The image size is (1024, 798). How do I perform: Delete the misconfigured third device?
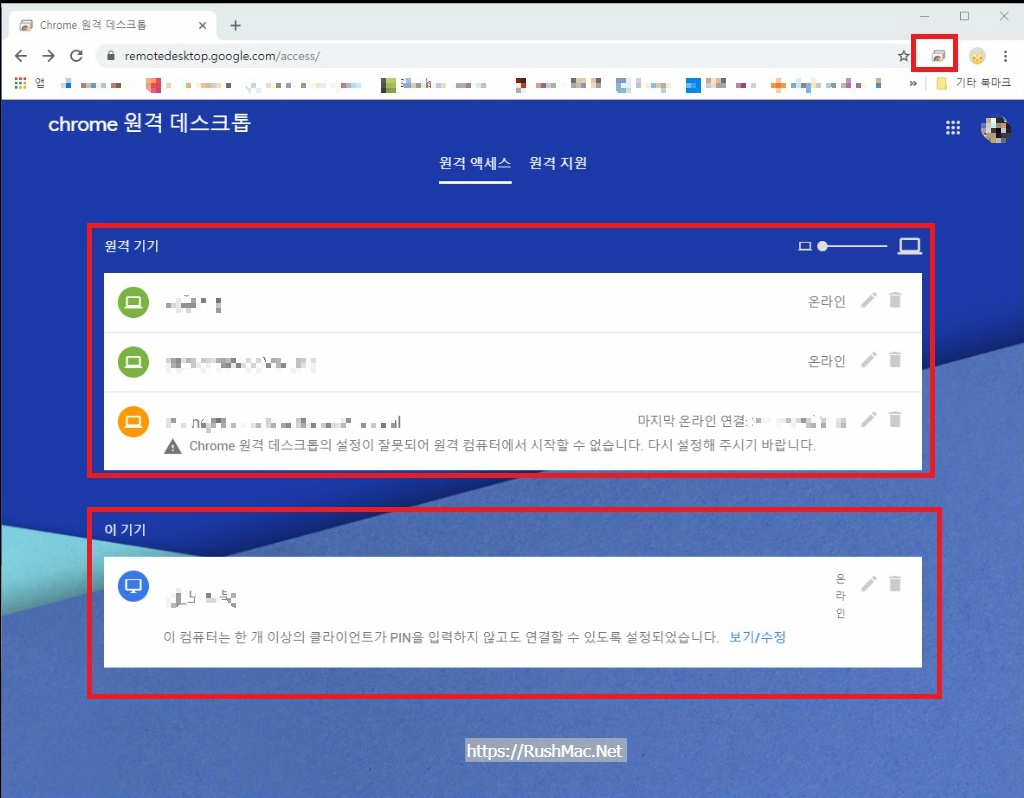tap(895, 419)
